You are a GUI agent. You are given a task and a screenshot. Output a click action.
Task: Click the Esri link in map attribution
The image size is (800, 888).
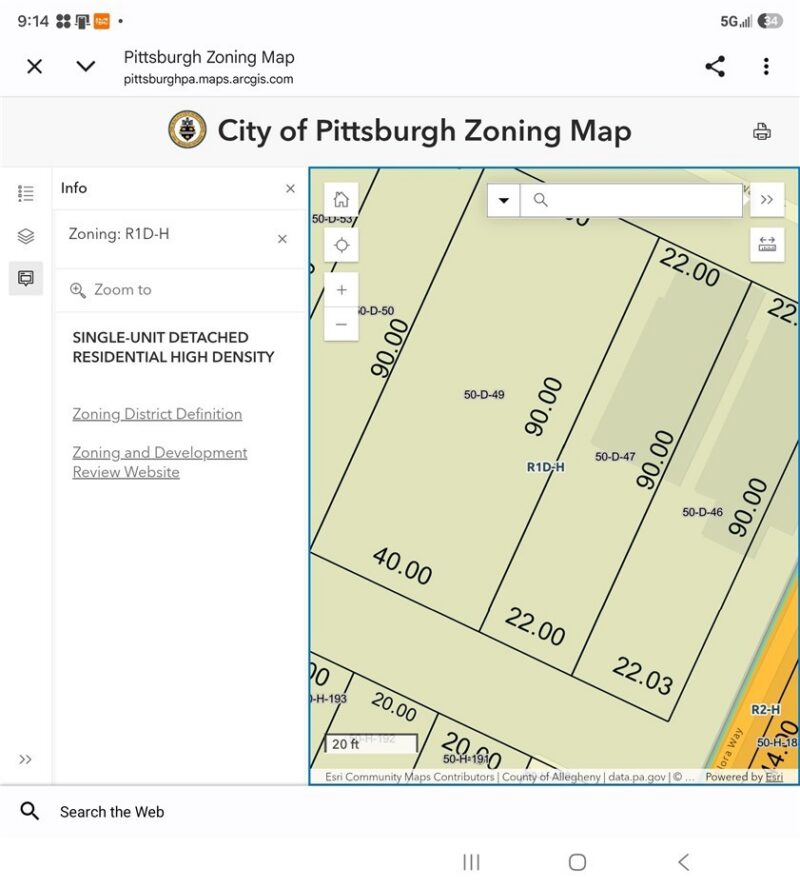pyautogui.click(x=774, y=777)
